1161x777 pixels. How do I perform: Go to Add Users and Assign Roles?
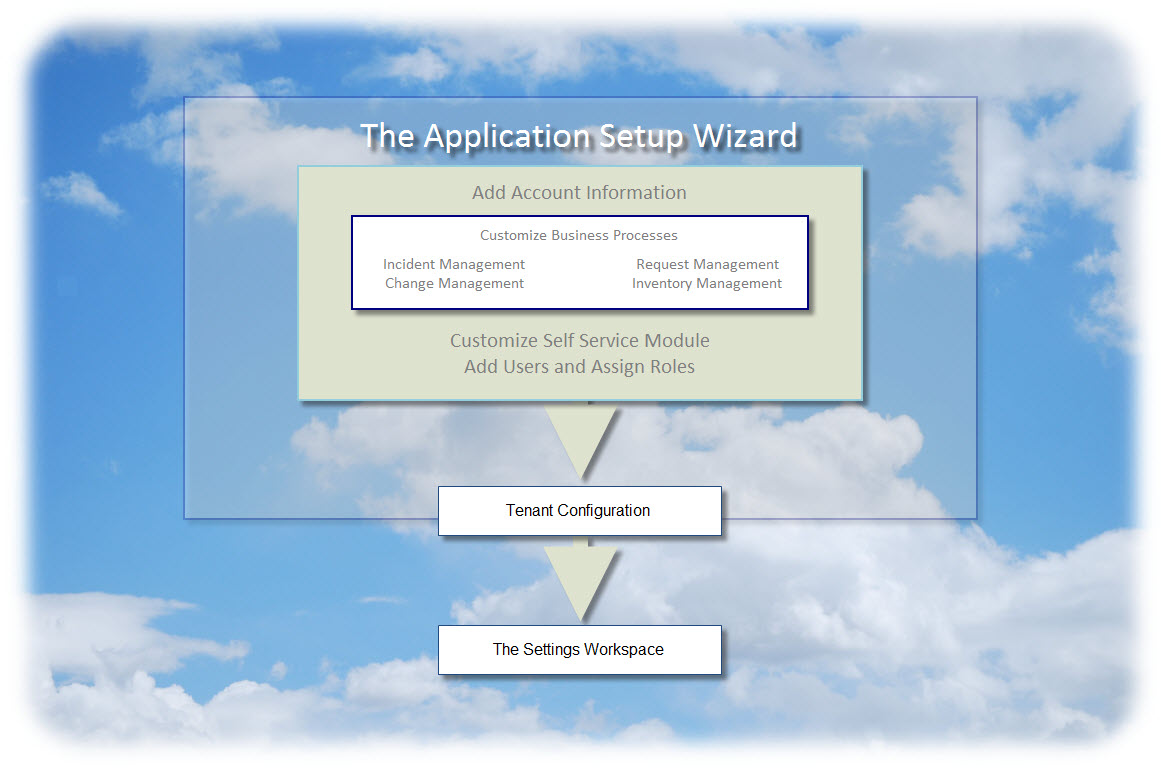(579, 367)
